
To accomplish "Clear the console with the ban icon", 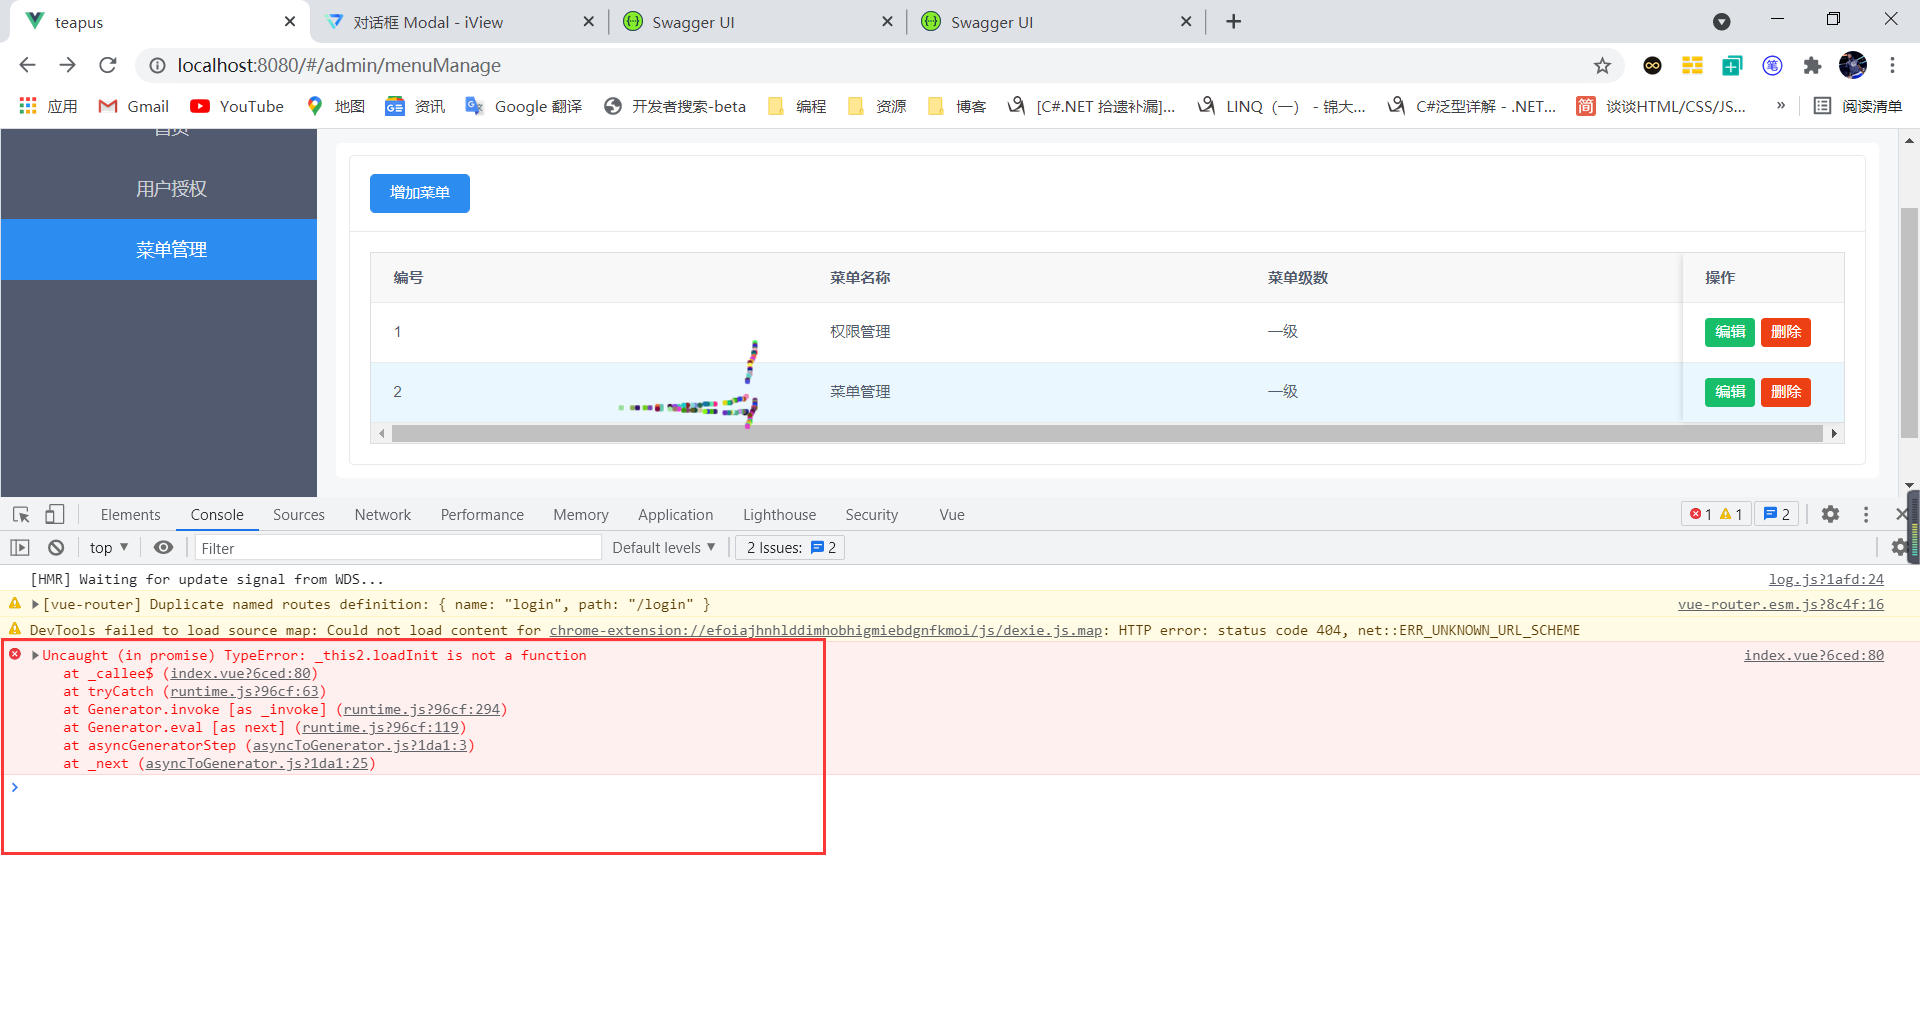I will 56,548.
